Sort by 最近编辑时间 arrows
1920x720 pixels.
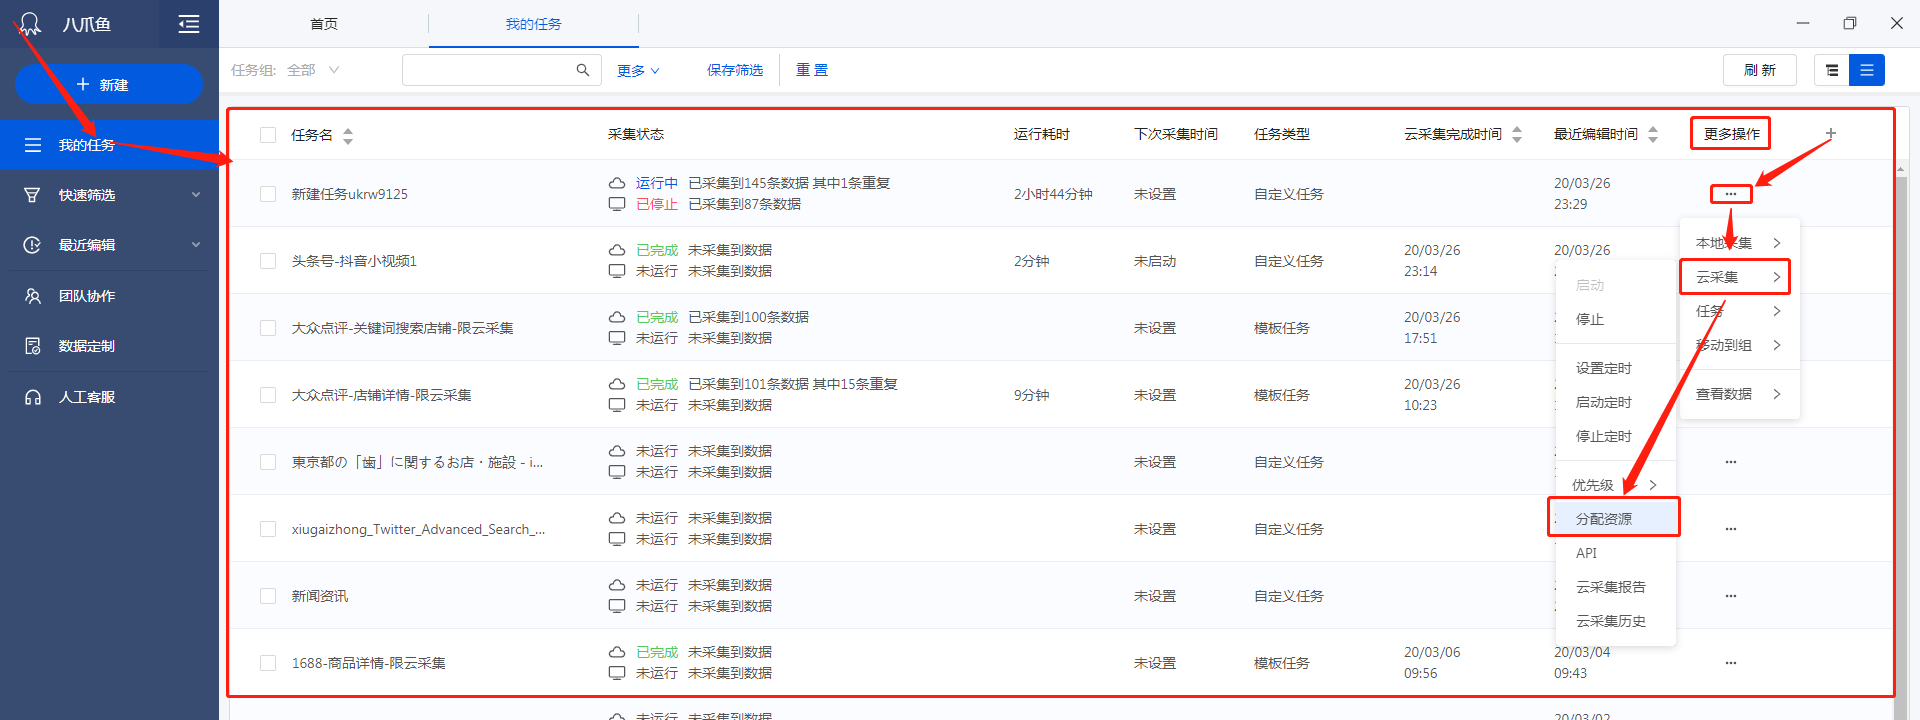(1653, 134)
